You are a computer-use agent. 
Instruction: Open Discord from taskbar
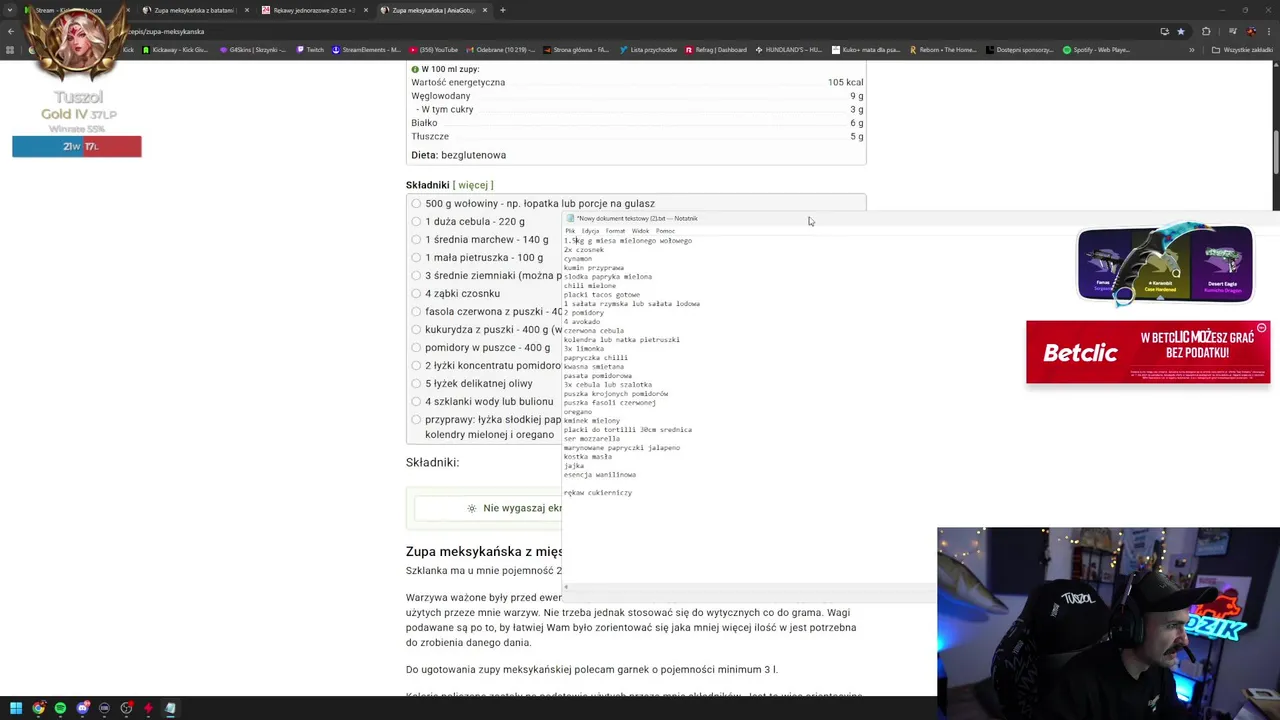(82, 708)
